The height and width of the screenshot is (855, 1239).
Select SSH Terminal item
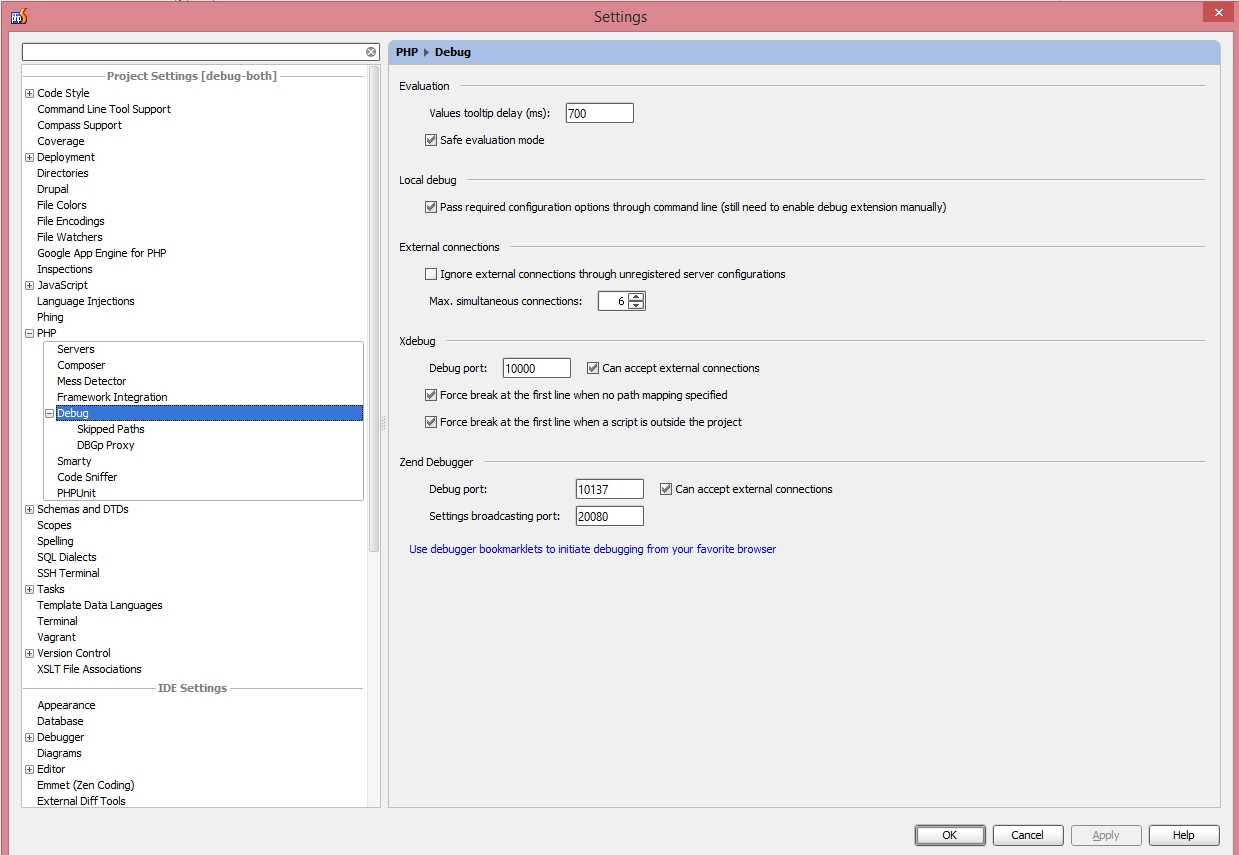pyautogui.click(x=69, y=573)
